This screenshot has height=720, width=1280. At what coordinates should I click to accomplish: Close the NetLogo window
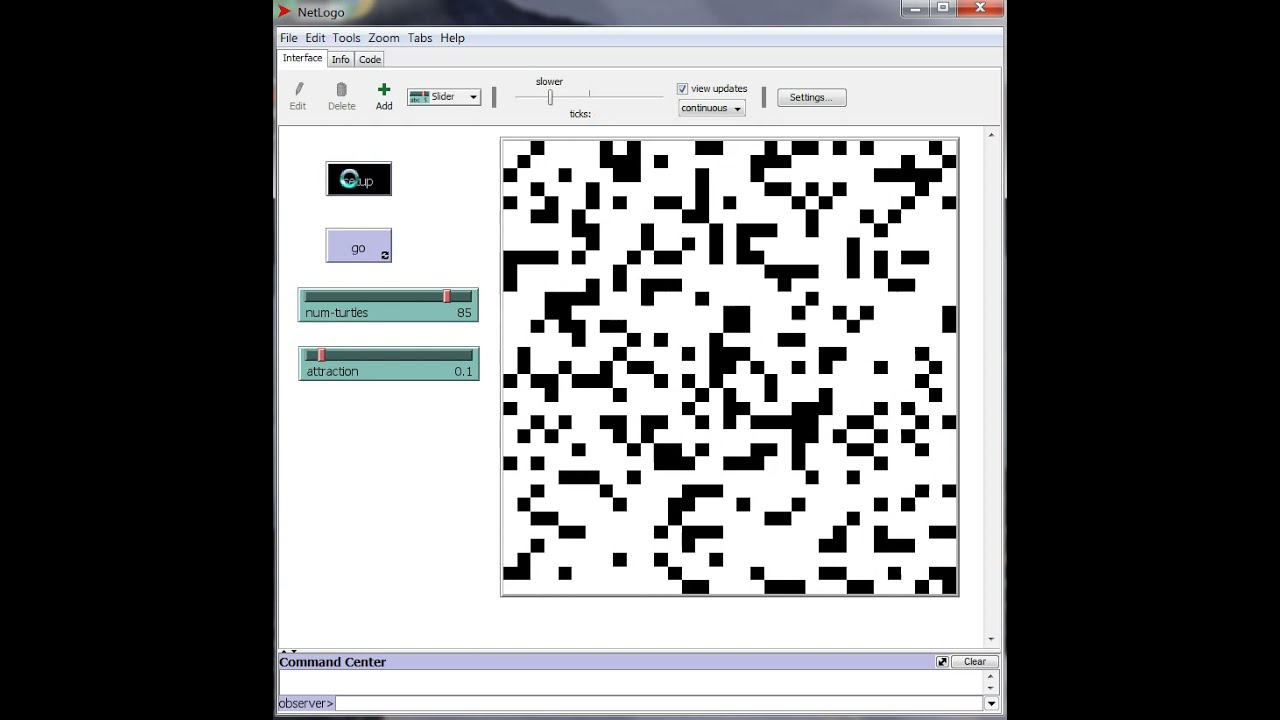(x=980, y=8)
